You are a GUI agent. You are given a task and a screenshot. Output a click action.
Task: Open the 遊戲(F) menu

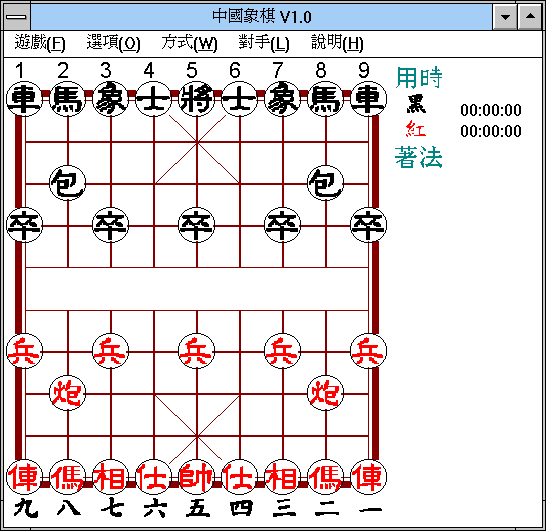40,43
